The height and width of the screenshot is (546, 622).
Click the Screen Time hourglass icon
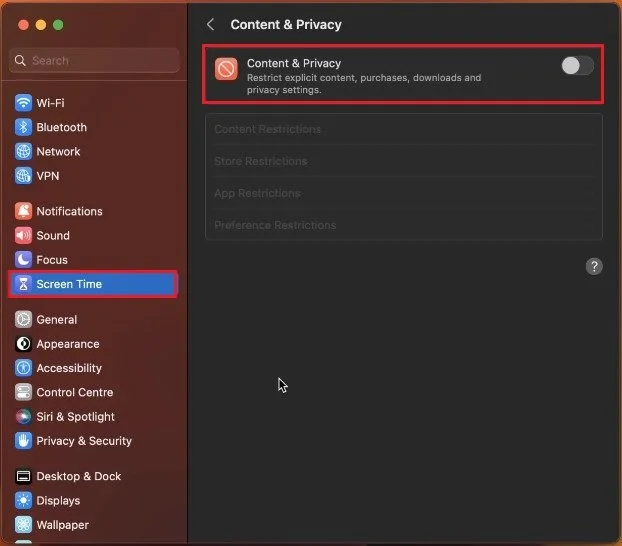(23, 284)
